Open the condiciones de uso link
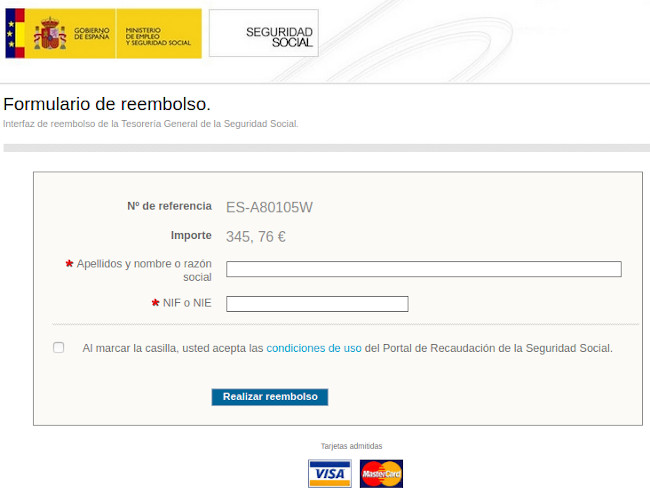650x503 pixels. click(314, 348)
